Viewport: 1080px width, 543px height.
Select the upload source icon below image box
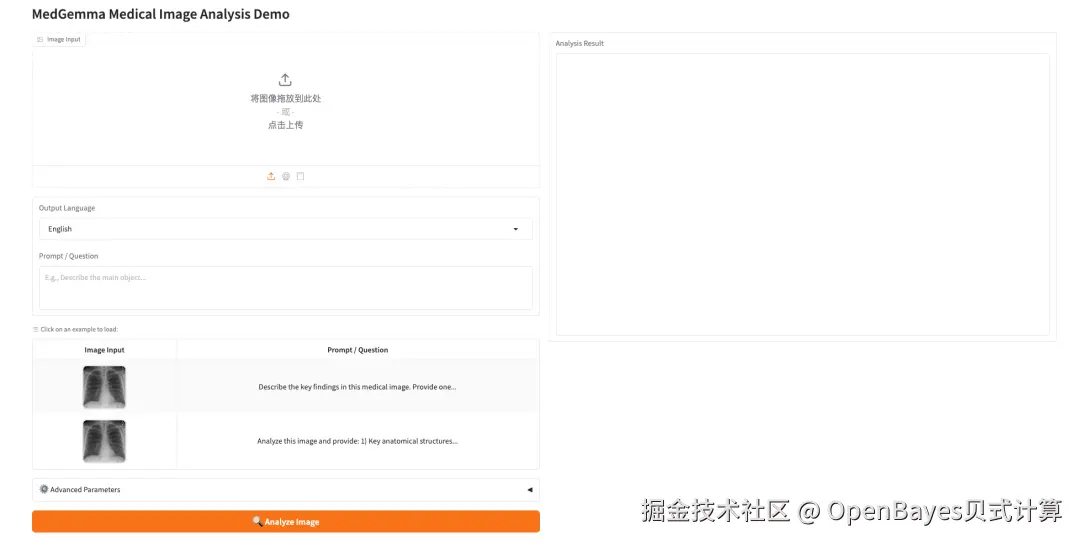click(x=271, y=176)
